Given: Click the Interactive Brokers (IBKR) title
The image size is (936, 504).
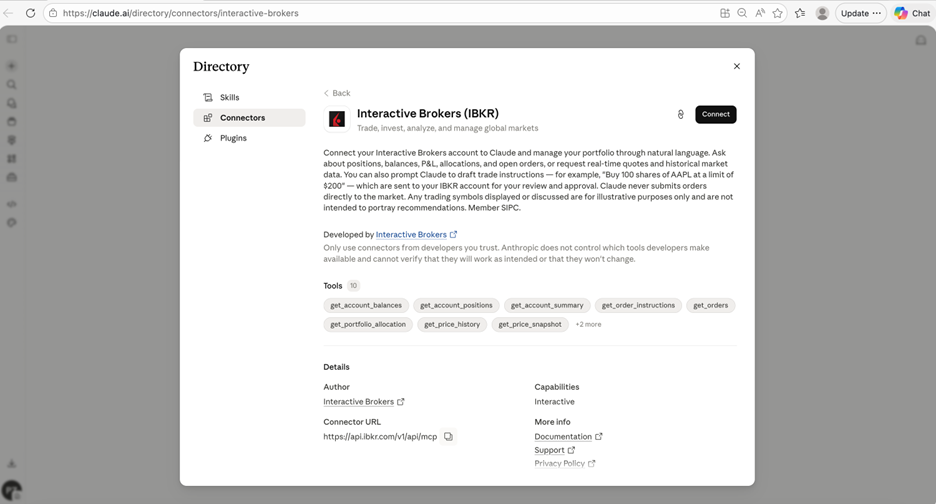Looking at the screenshot, I should click(427, 113).
